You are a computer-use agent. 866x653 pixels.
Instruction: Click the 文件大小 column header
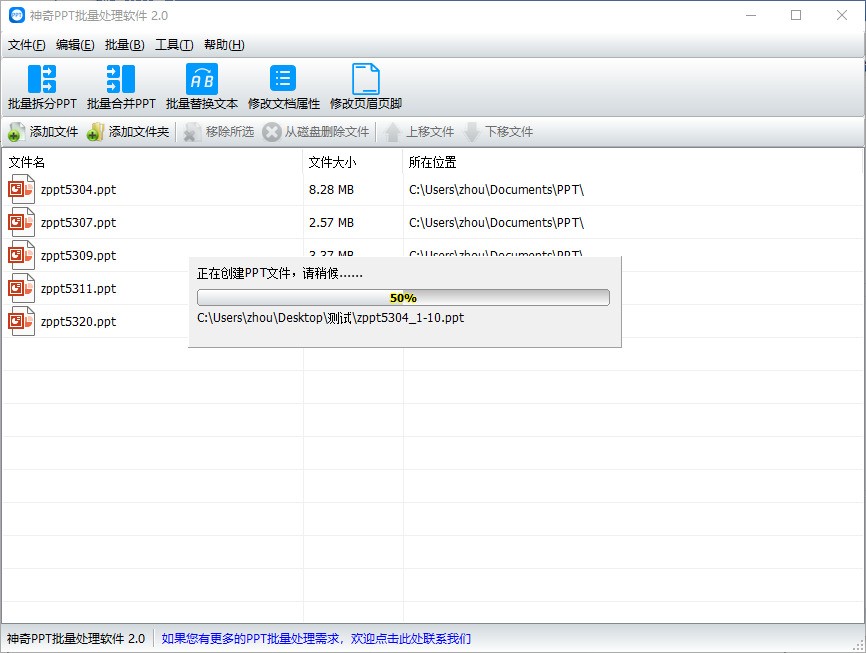click(x=332, y=162)
